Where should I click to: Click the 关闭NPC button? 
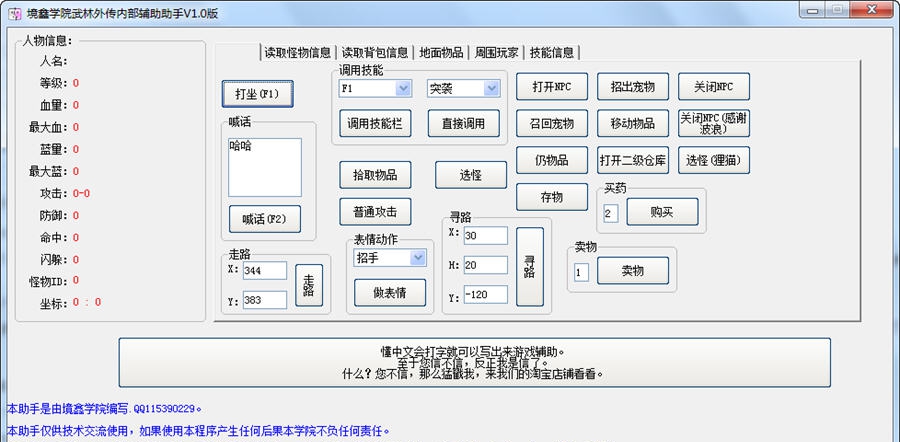(713, 87)
